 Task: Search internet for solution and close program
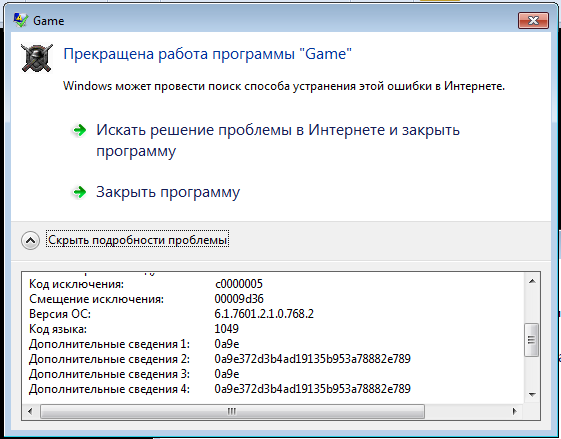click(278, 140)
